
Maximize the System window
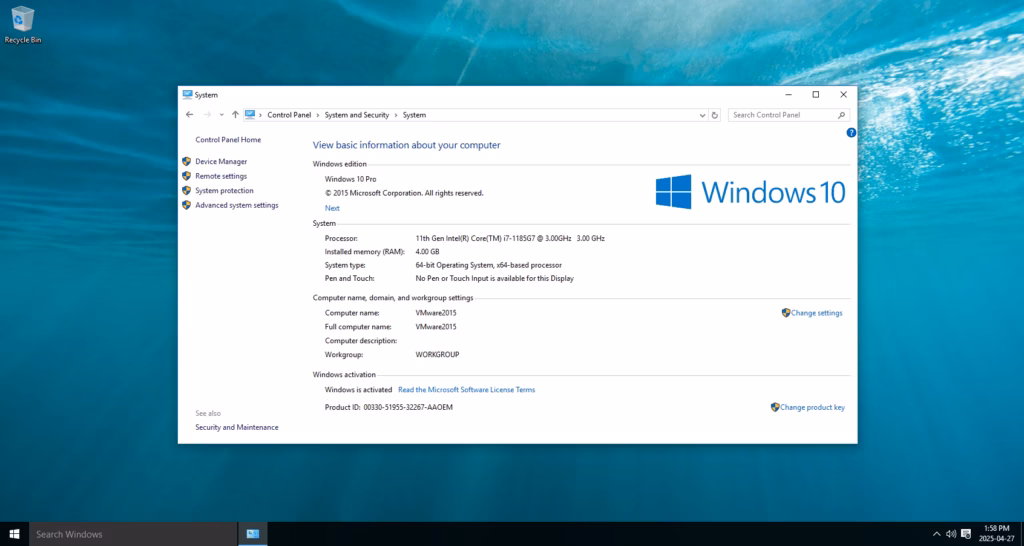pos(816,95)
